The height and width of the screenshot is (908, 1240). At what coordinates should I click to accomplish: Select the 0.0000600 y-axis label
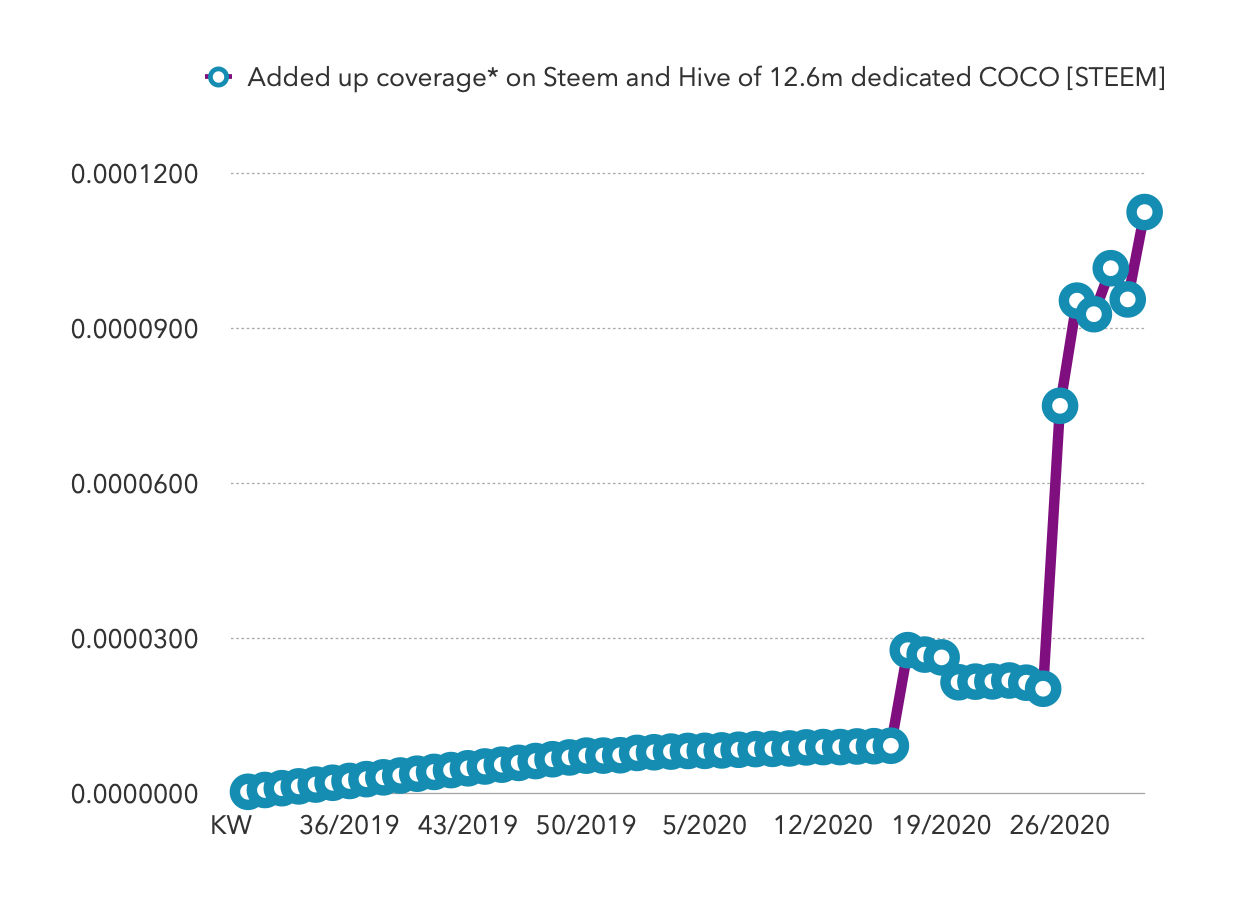point(134,484)
